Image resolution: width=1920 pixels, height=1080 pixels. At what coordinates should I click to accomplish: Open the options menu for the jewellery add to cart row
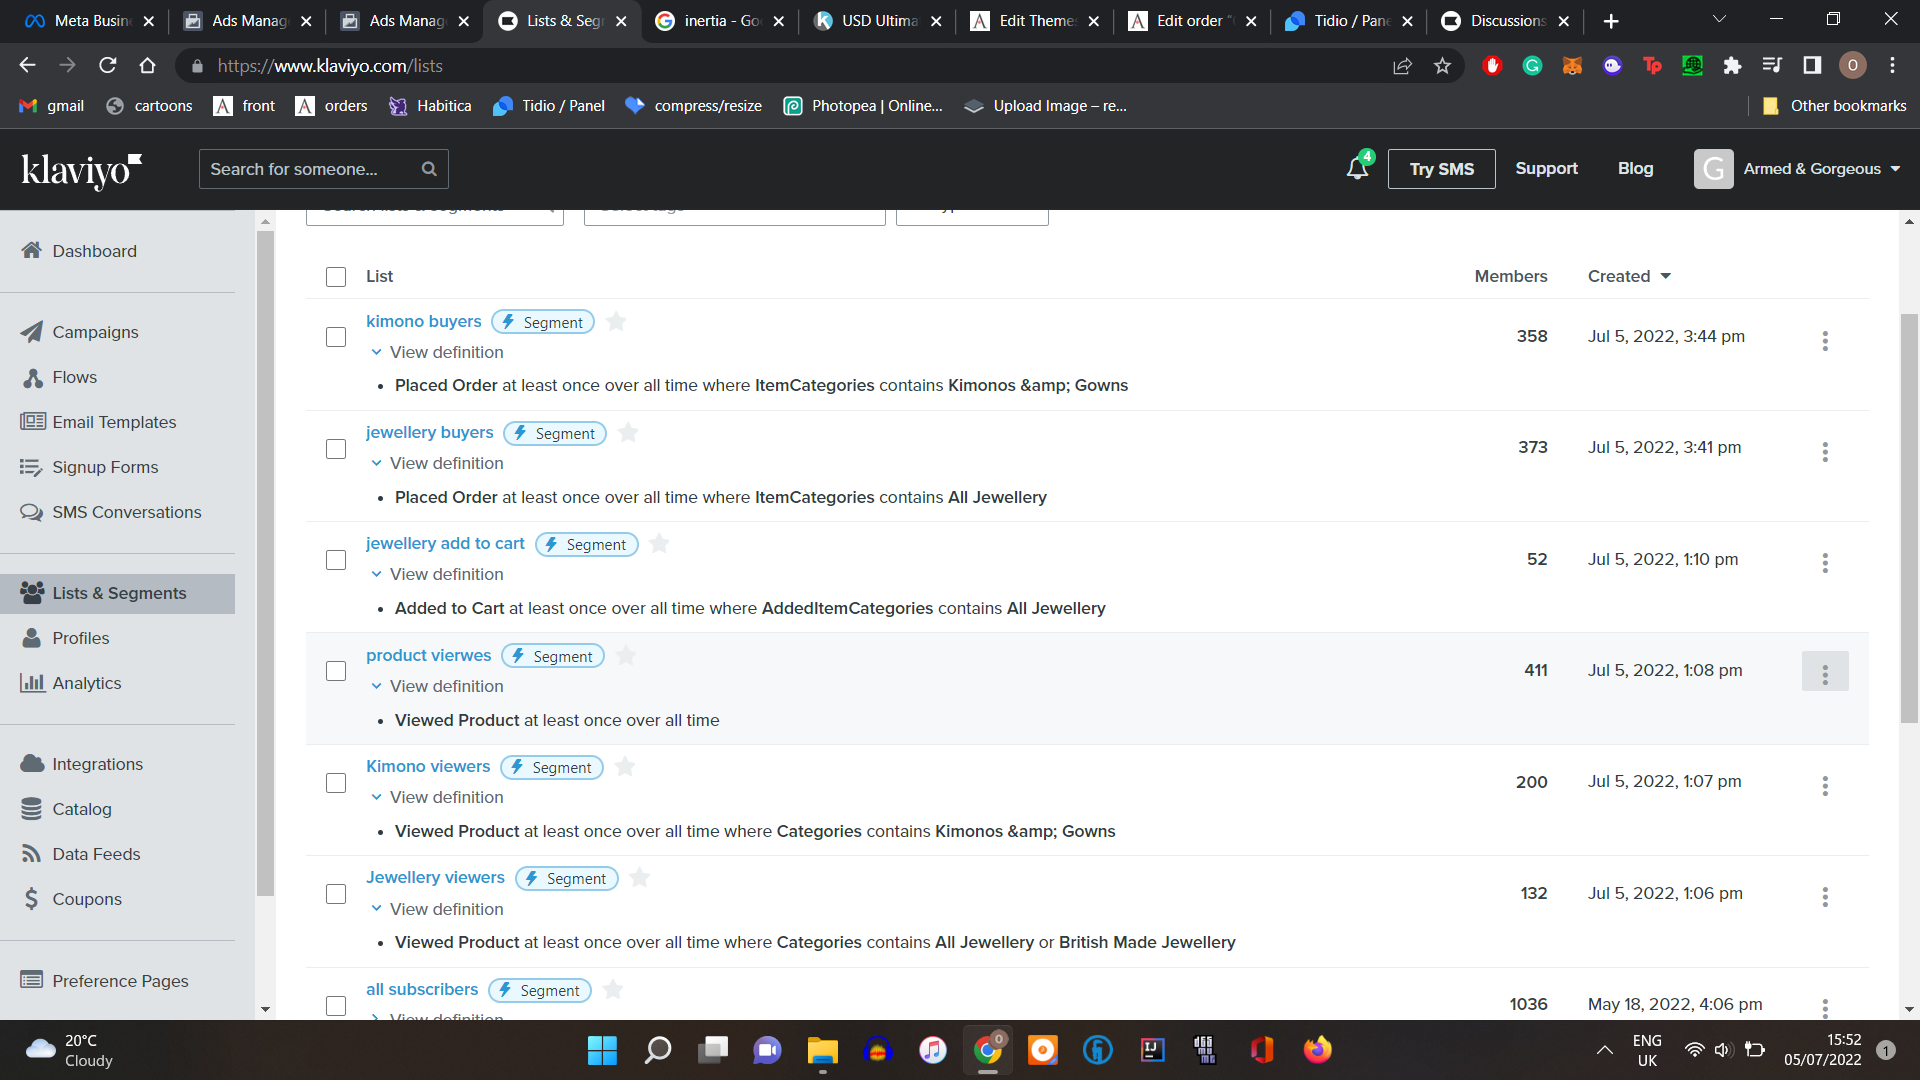pyautogui.click(x=1825, y=563)
